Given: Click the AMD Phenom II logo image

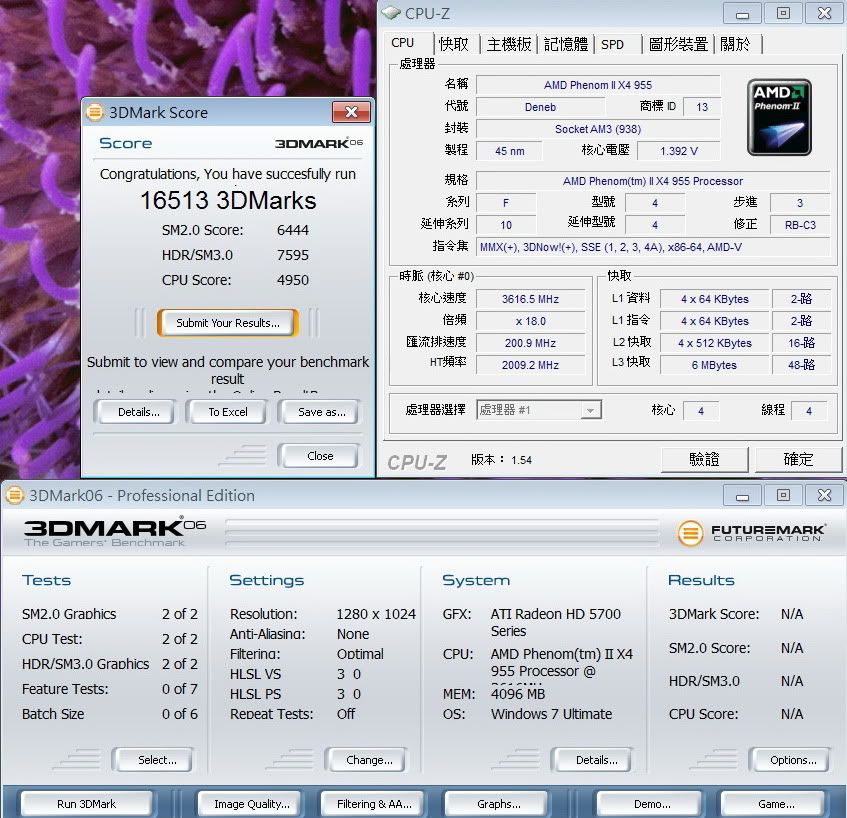Looking at the screenshot, I should (779, 117).
